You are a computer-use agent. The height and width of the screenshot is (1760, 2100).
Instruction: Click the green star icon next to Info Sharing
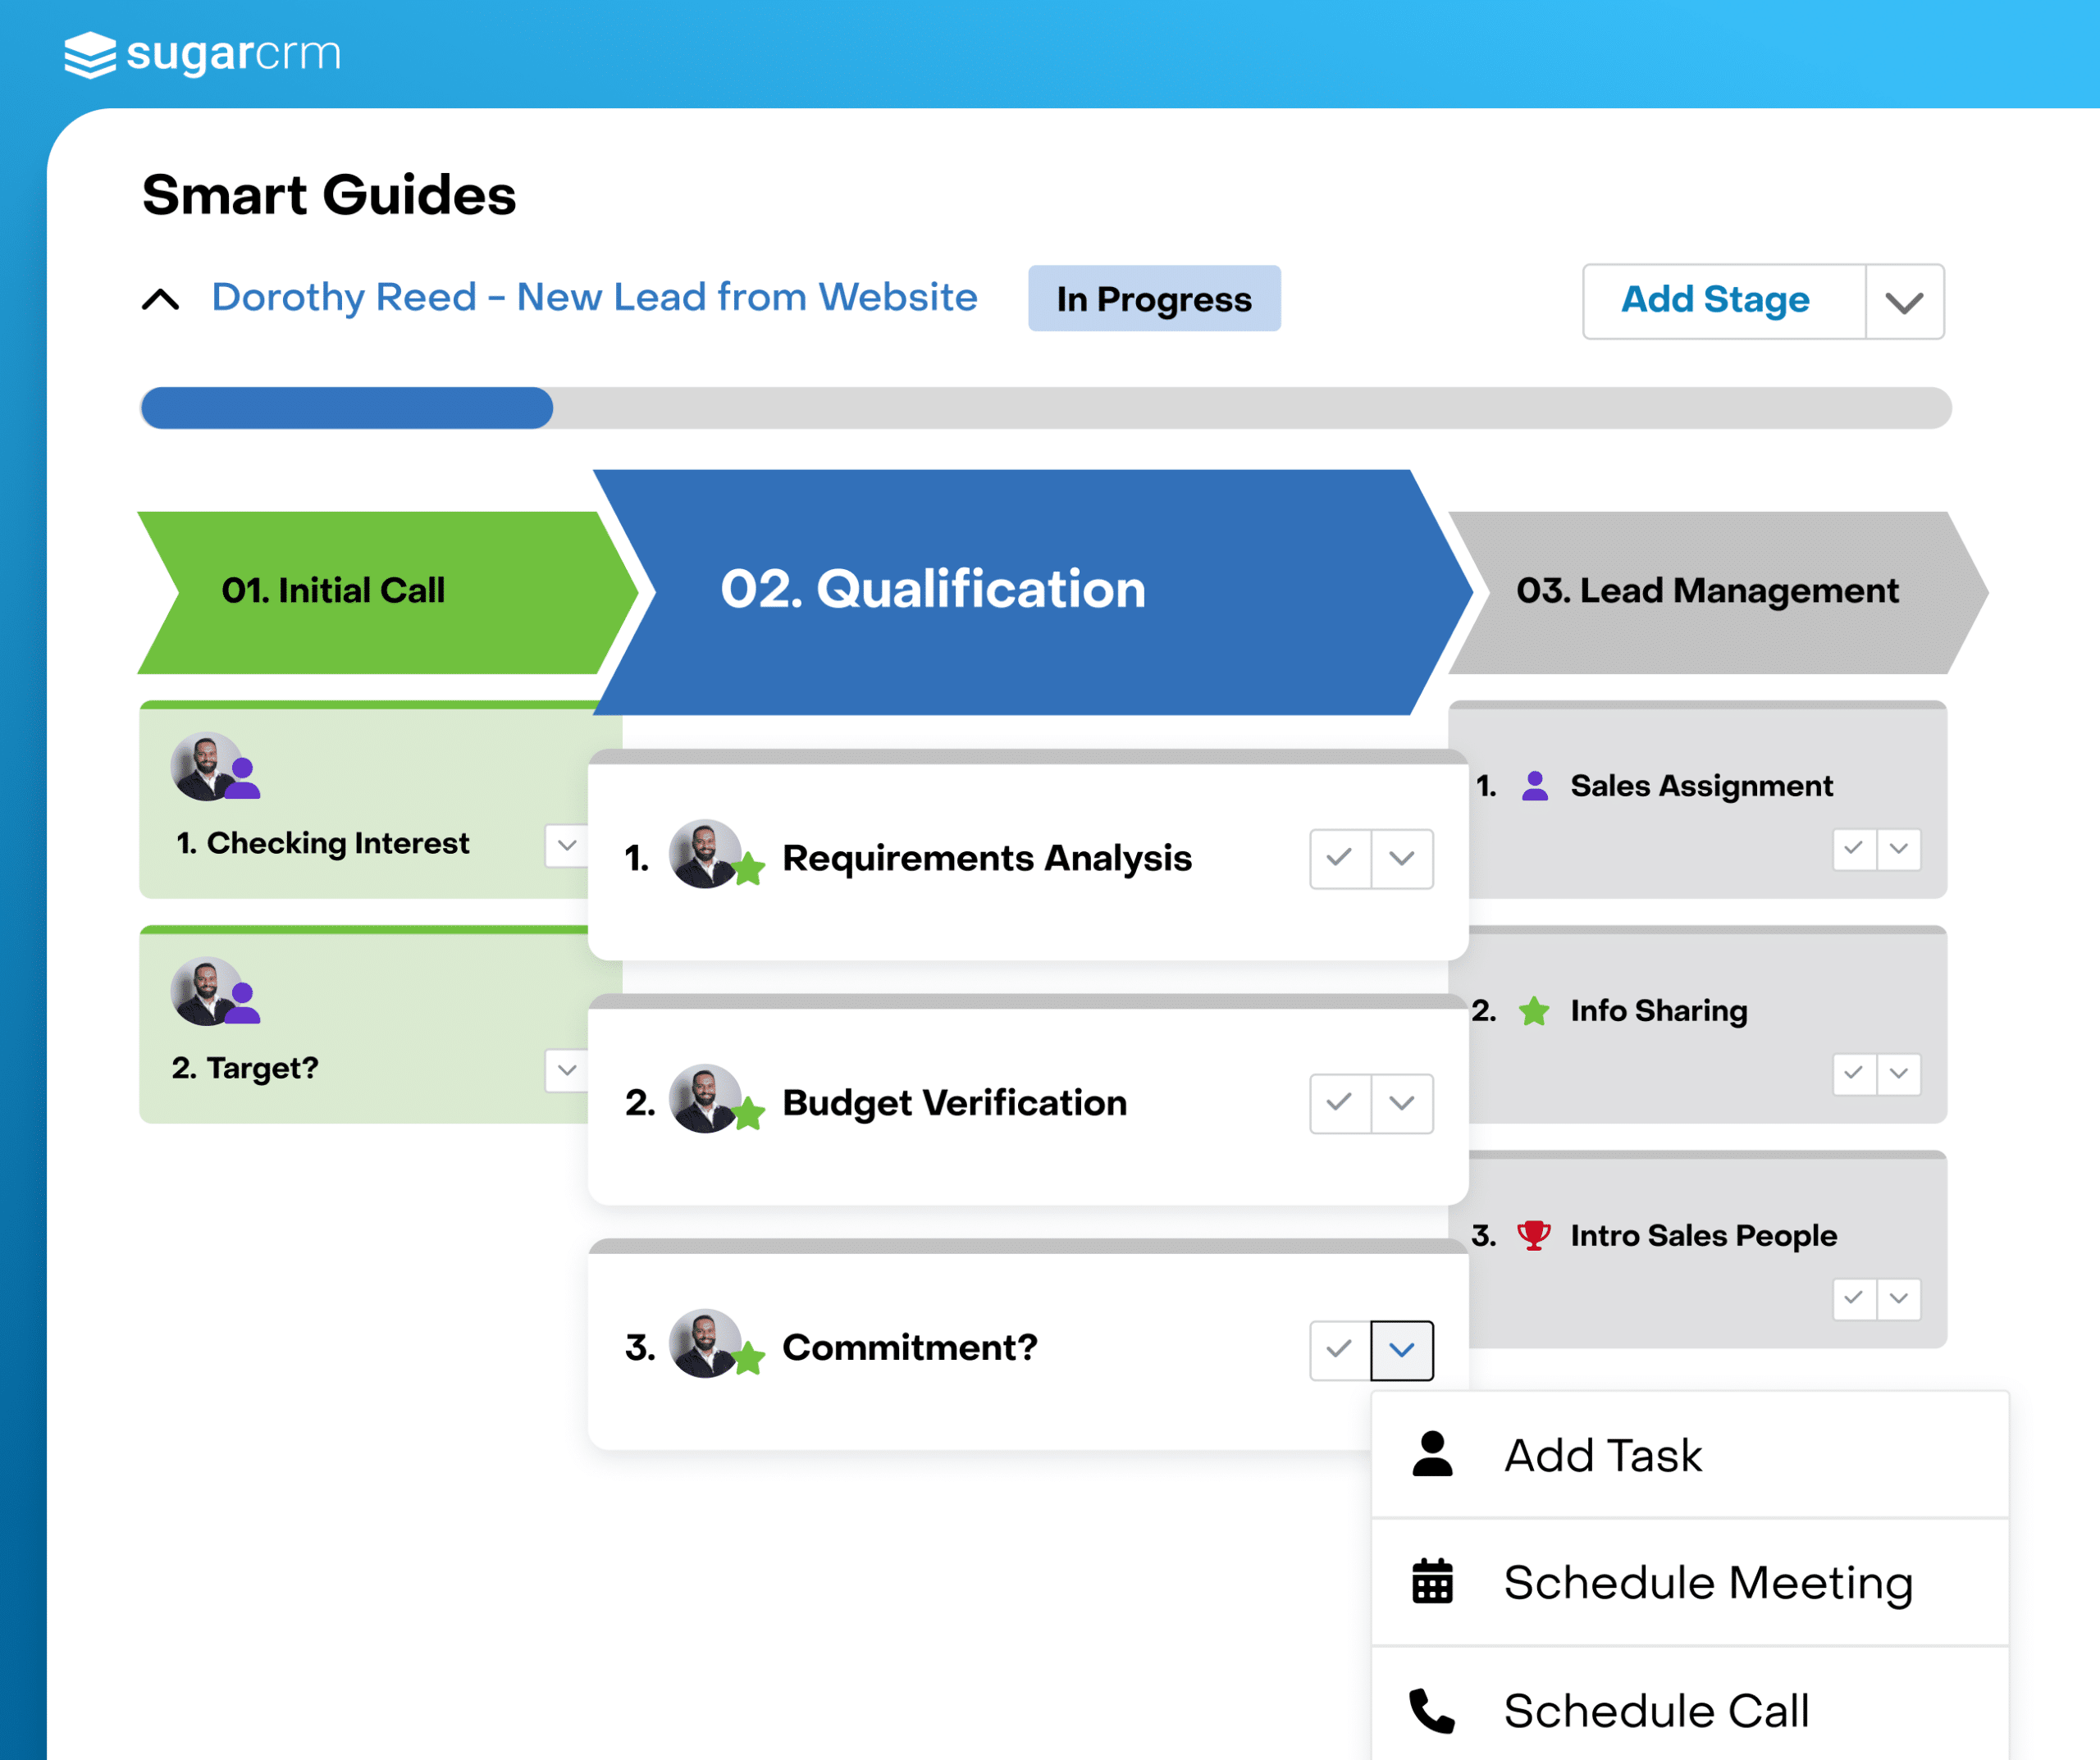pos(1533,1011)
